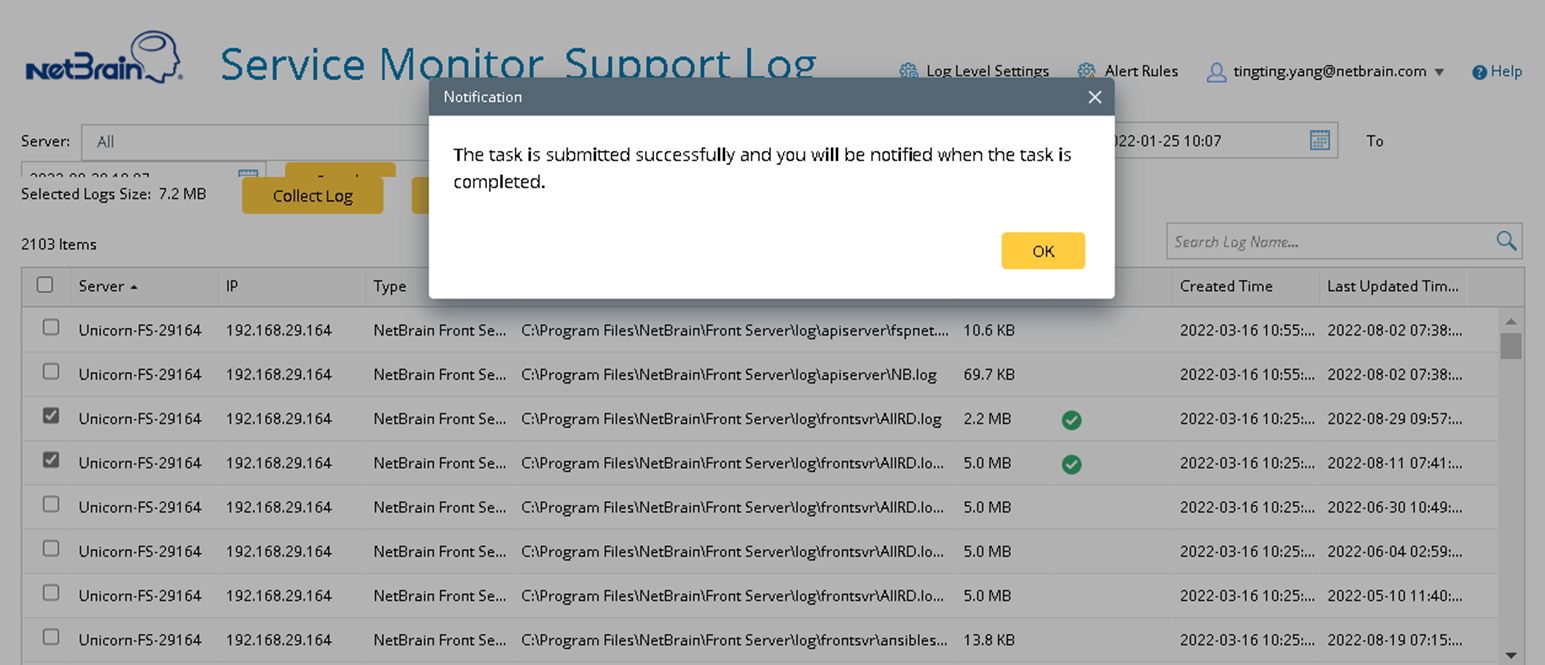Viewport: 1545px width, 665px height.
Task: Open the Server All dropdown
Action: coord(255,141)
